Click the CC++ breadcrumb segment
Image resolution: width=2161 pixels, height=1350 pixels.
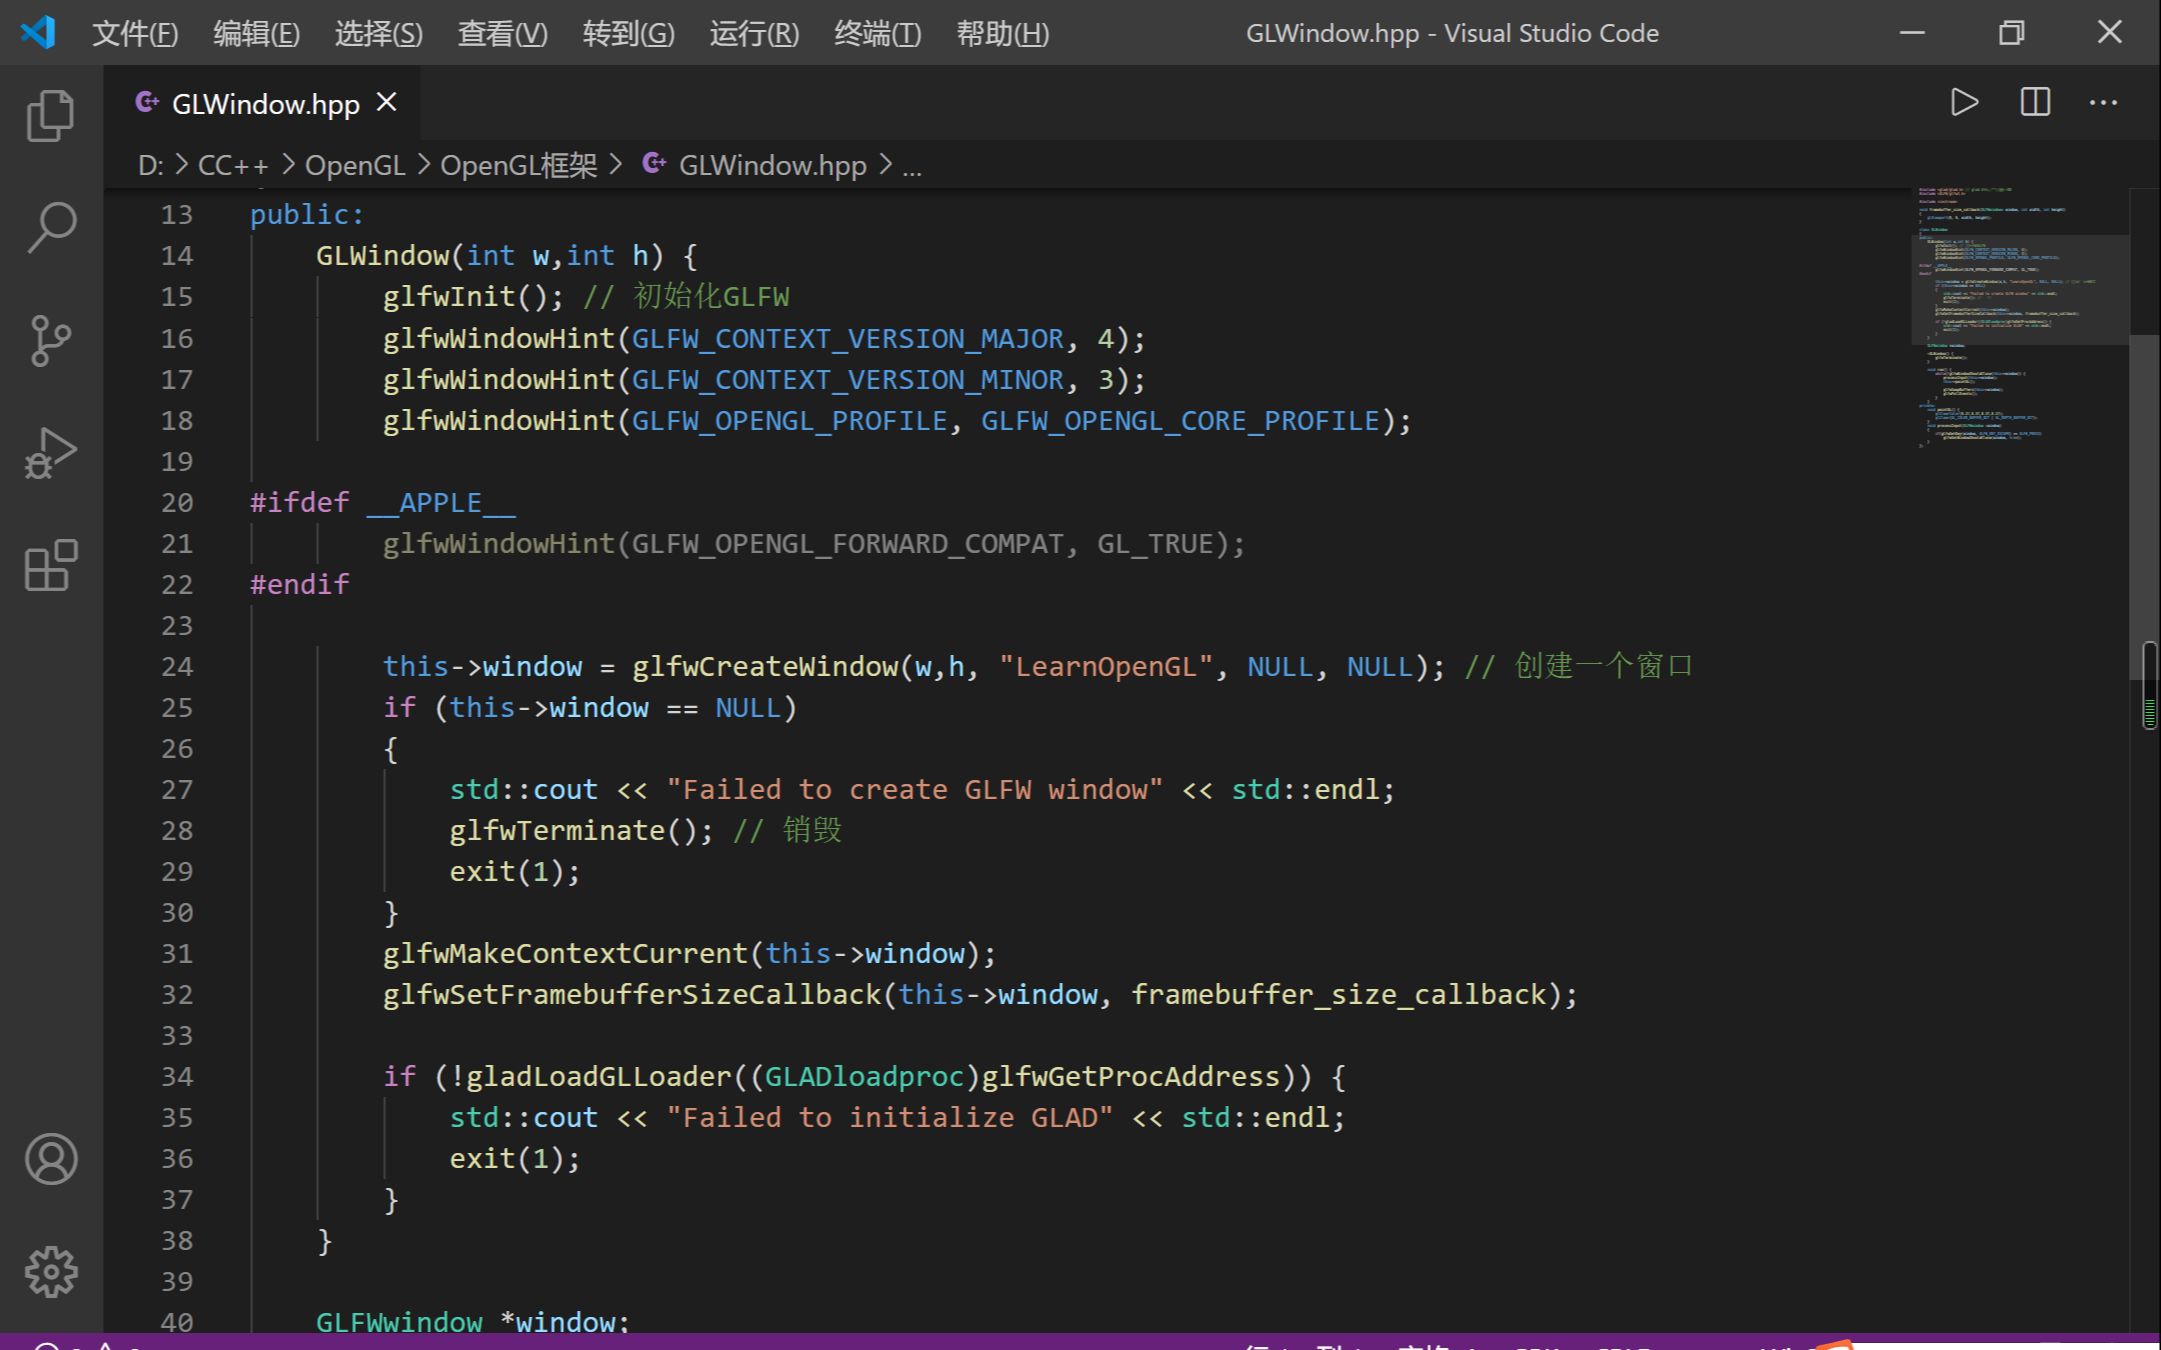coord(232,165)
